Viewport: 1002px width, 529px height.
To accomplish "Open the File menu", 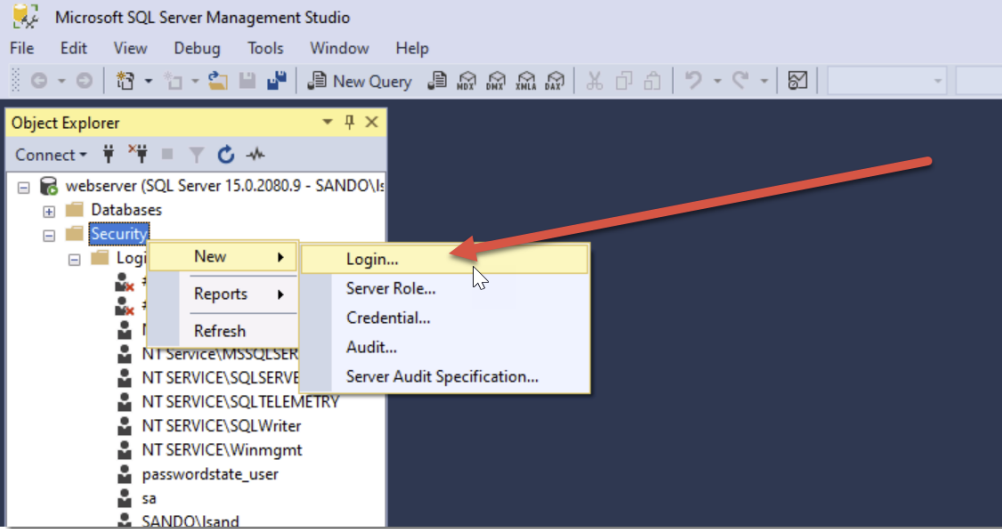I will tap(22, 49).
